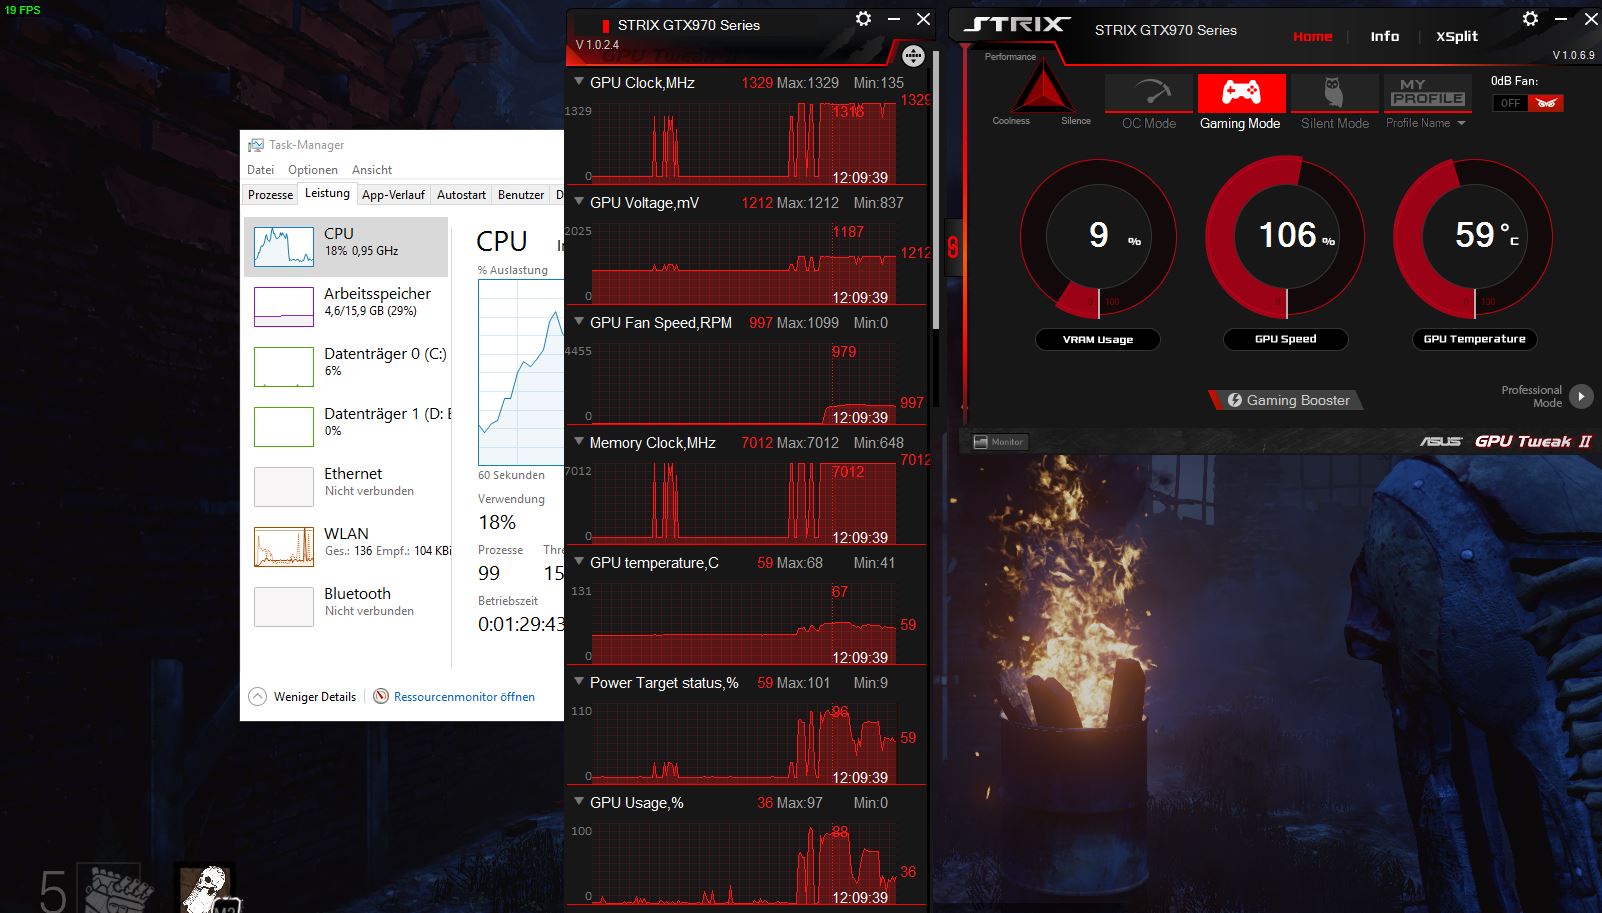Click red side handle on GPU Tweak window
The height and width of the screenshot is (913, 1602).
pyautogui.click(x=952, y=247)
